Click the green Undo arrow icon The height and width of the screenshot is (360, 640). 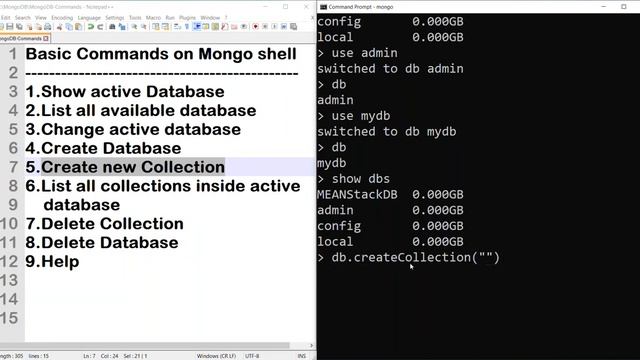[x=91, y=27]
